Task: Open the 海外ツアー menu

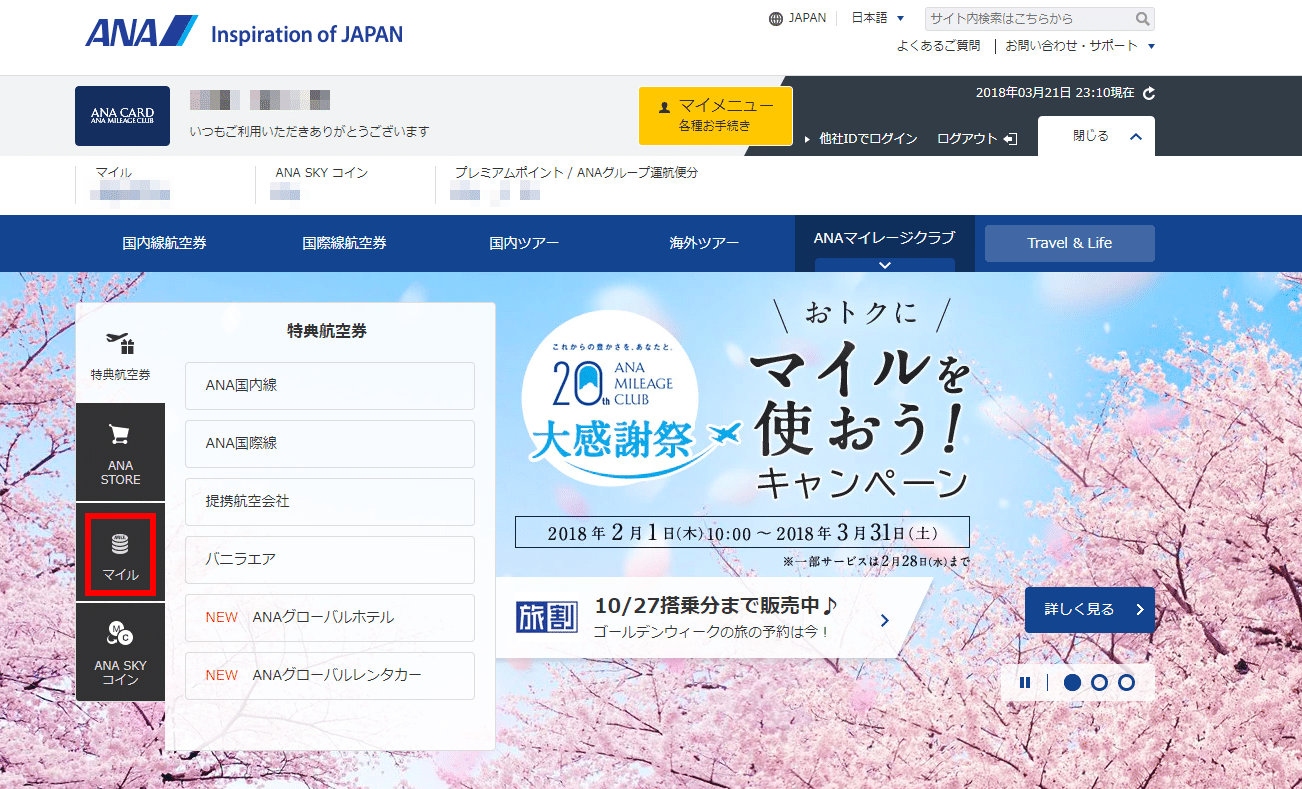Action: 704,243
